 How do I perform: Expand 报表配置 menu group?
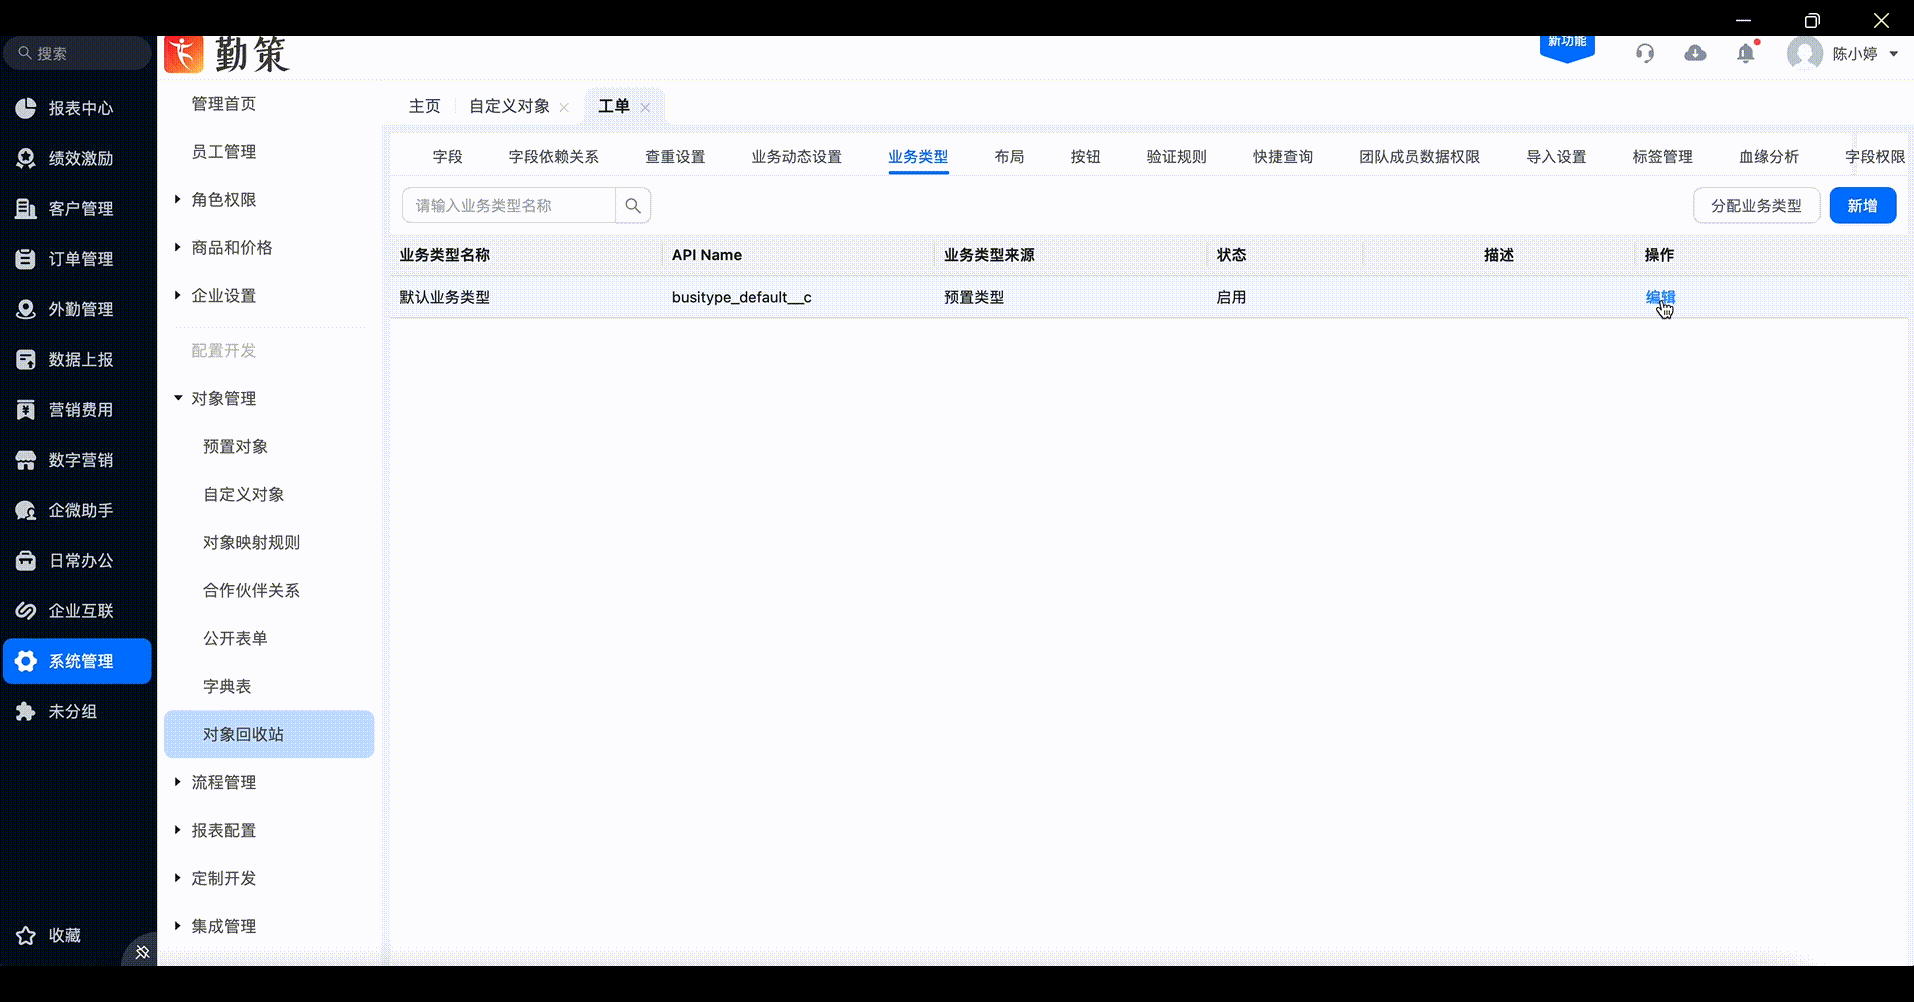point(177,830)
